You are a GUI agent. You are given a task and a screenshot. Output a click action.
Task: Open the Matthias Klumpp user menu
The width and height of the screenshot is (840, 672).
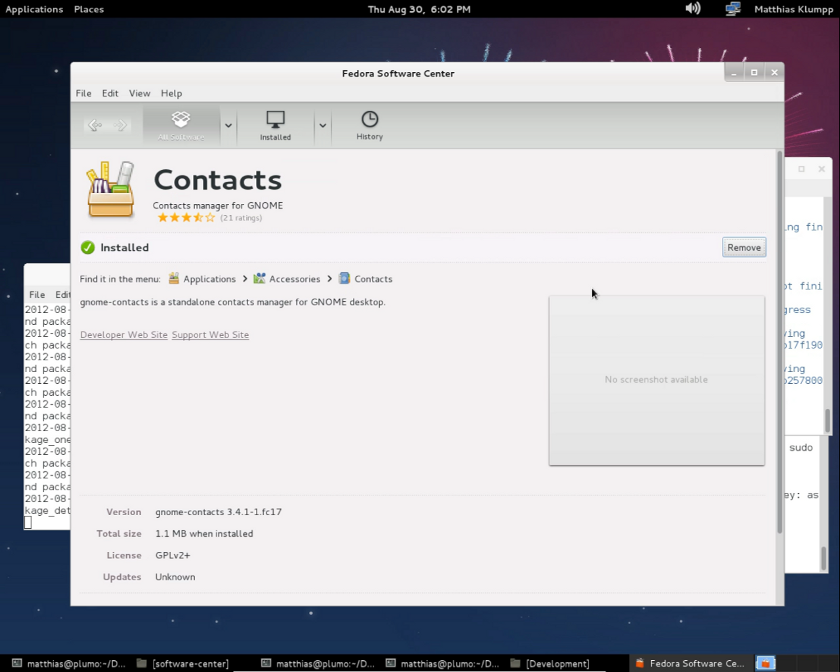(x=793, y=9)
